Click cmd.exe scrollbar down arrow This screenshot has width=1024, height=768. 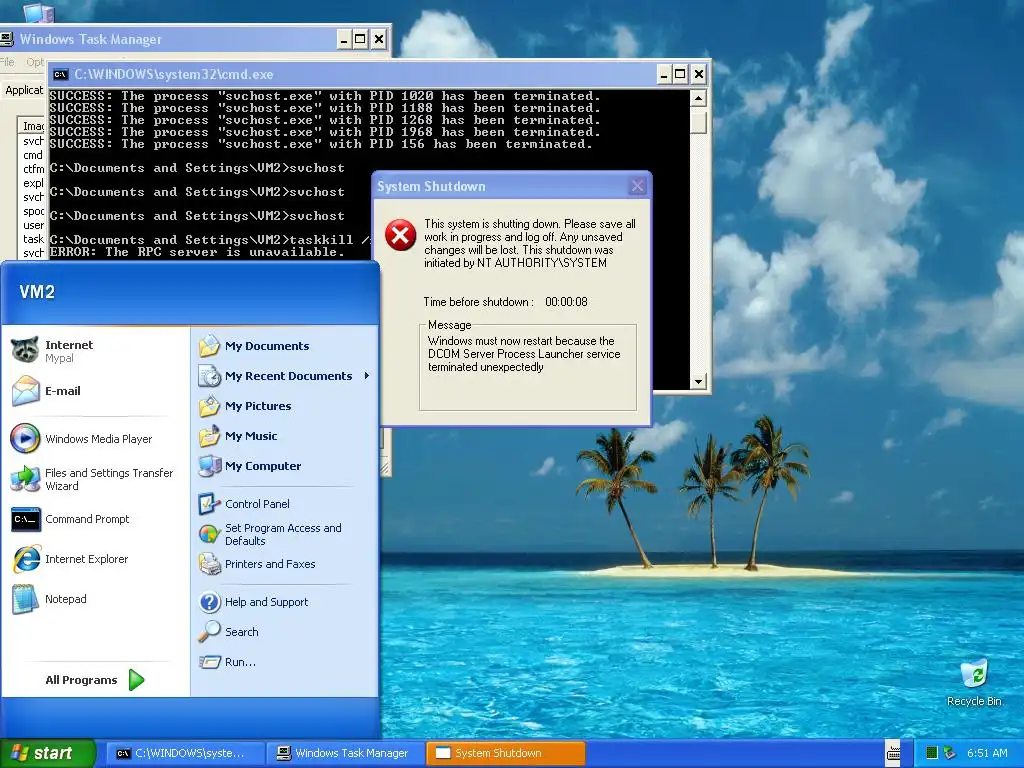[x=698, y=381]
